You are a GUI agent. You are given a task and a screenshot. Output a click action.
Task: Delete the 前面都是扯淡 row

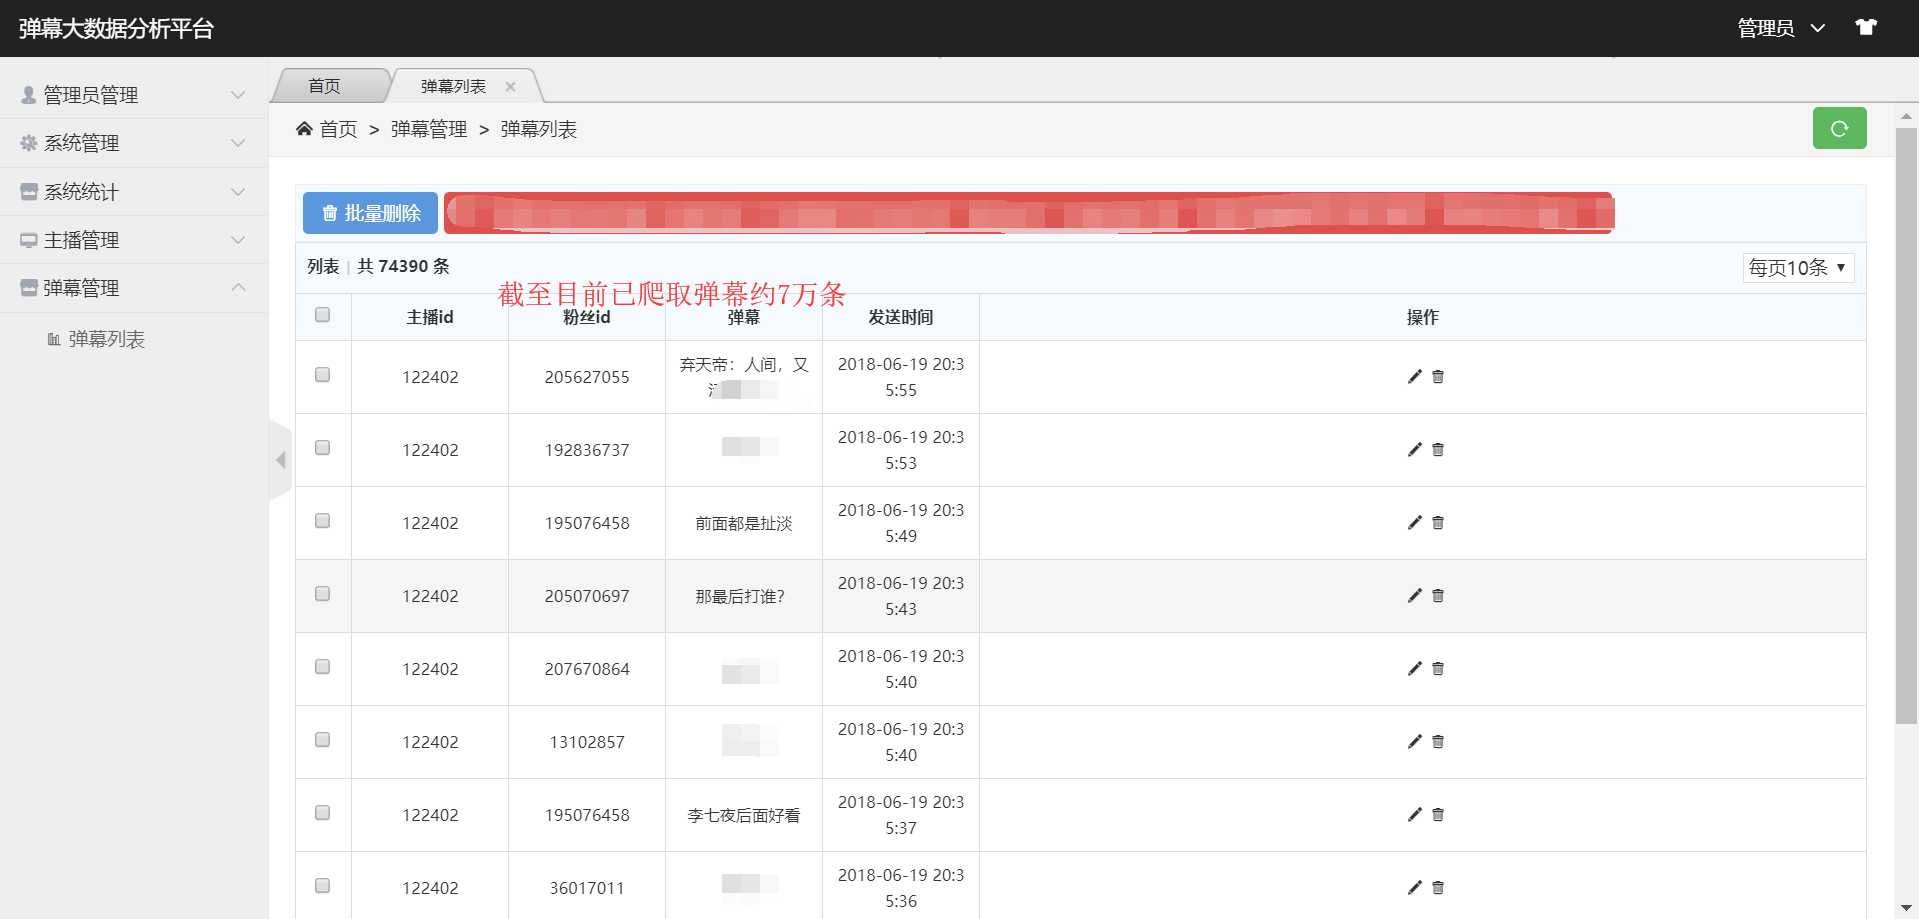[x=1438, y=523]
